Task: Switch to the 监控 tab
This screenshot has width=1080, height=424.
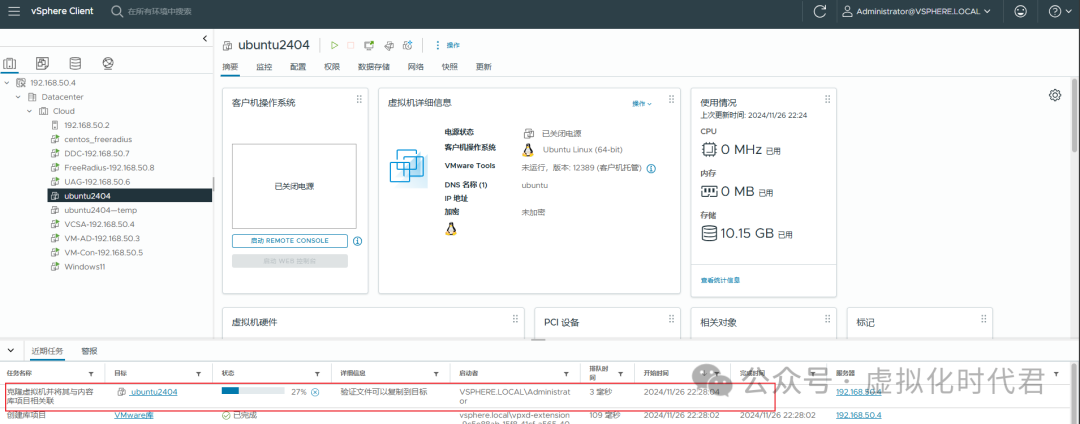Action: click(264, 67)
